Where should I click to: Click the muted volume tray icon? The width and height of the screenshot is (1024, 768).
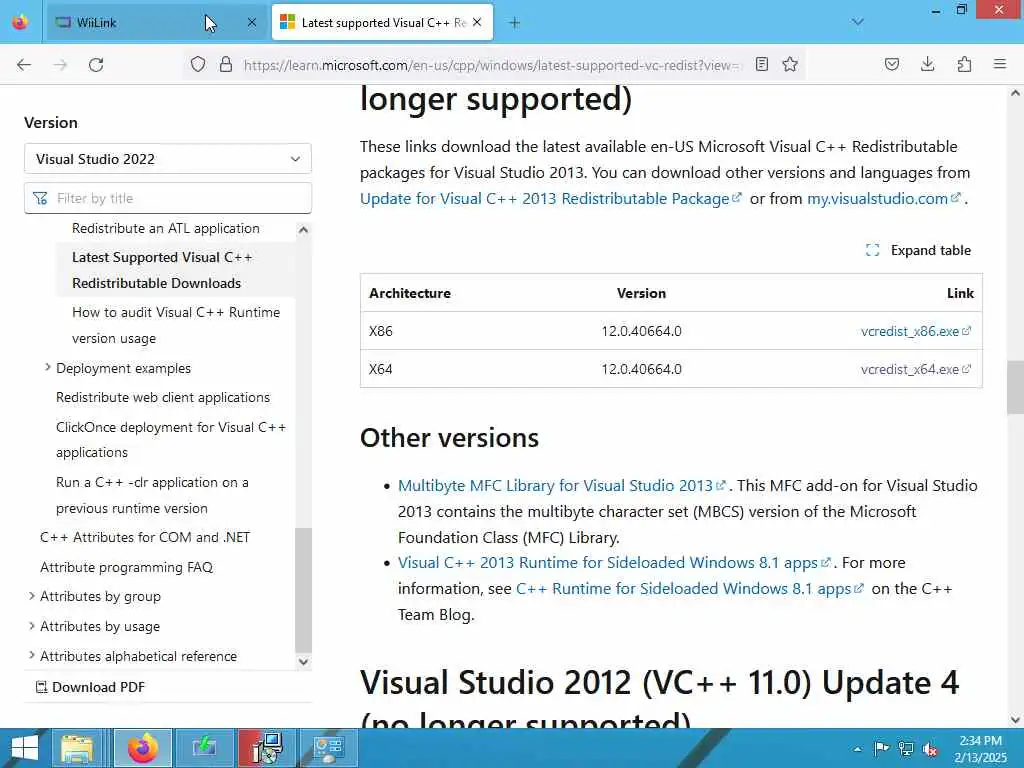coord(930,749)
